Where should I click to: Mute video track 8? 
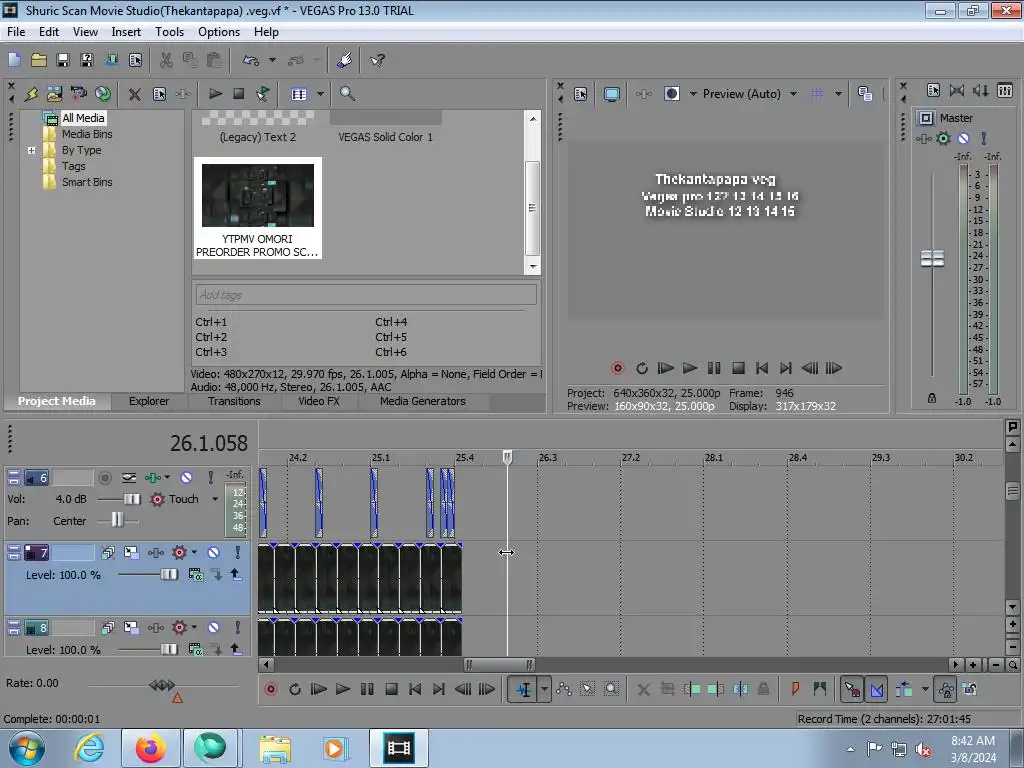(x=214, y=628)
